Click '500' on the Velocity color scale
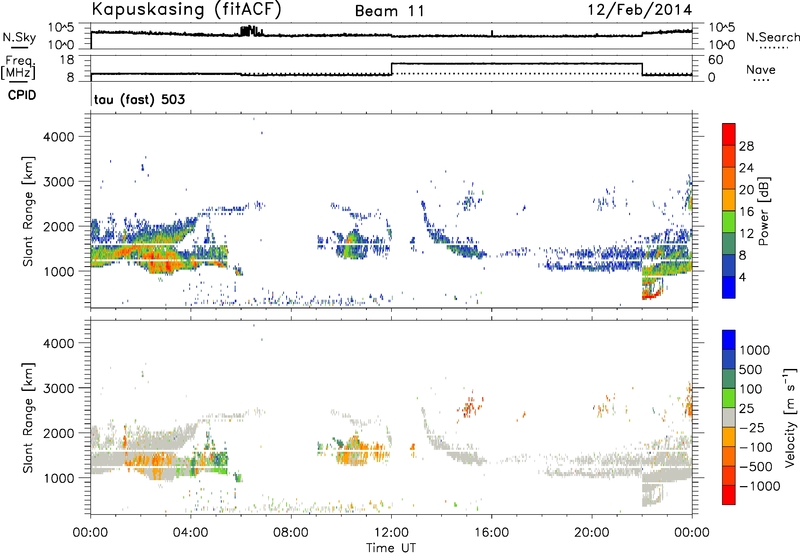 pyautogui.click(x=751, y=369)
